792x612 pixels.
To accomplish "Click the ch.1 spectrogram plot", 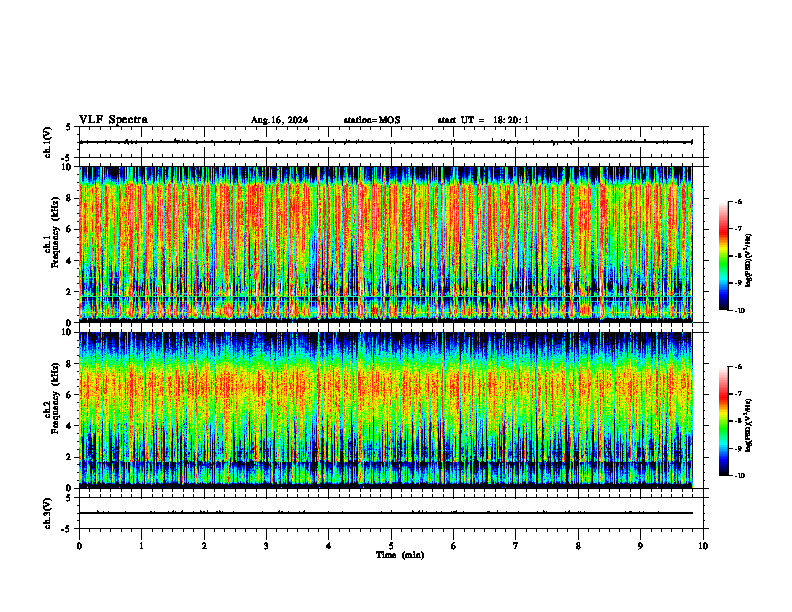I will pos(386,244).
